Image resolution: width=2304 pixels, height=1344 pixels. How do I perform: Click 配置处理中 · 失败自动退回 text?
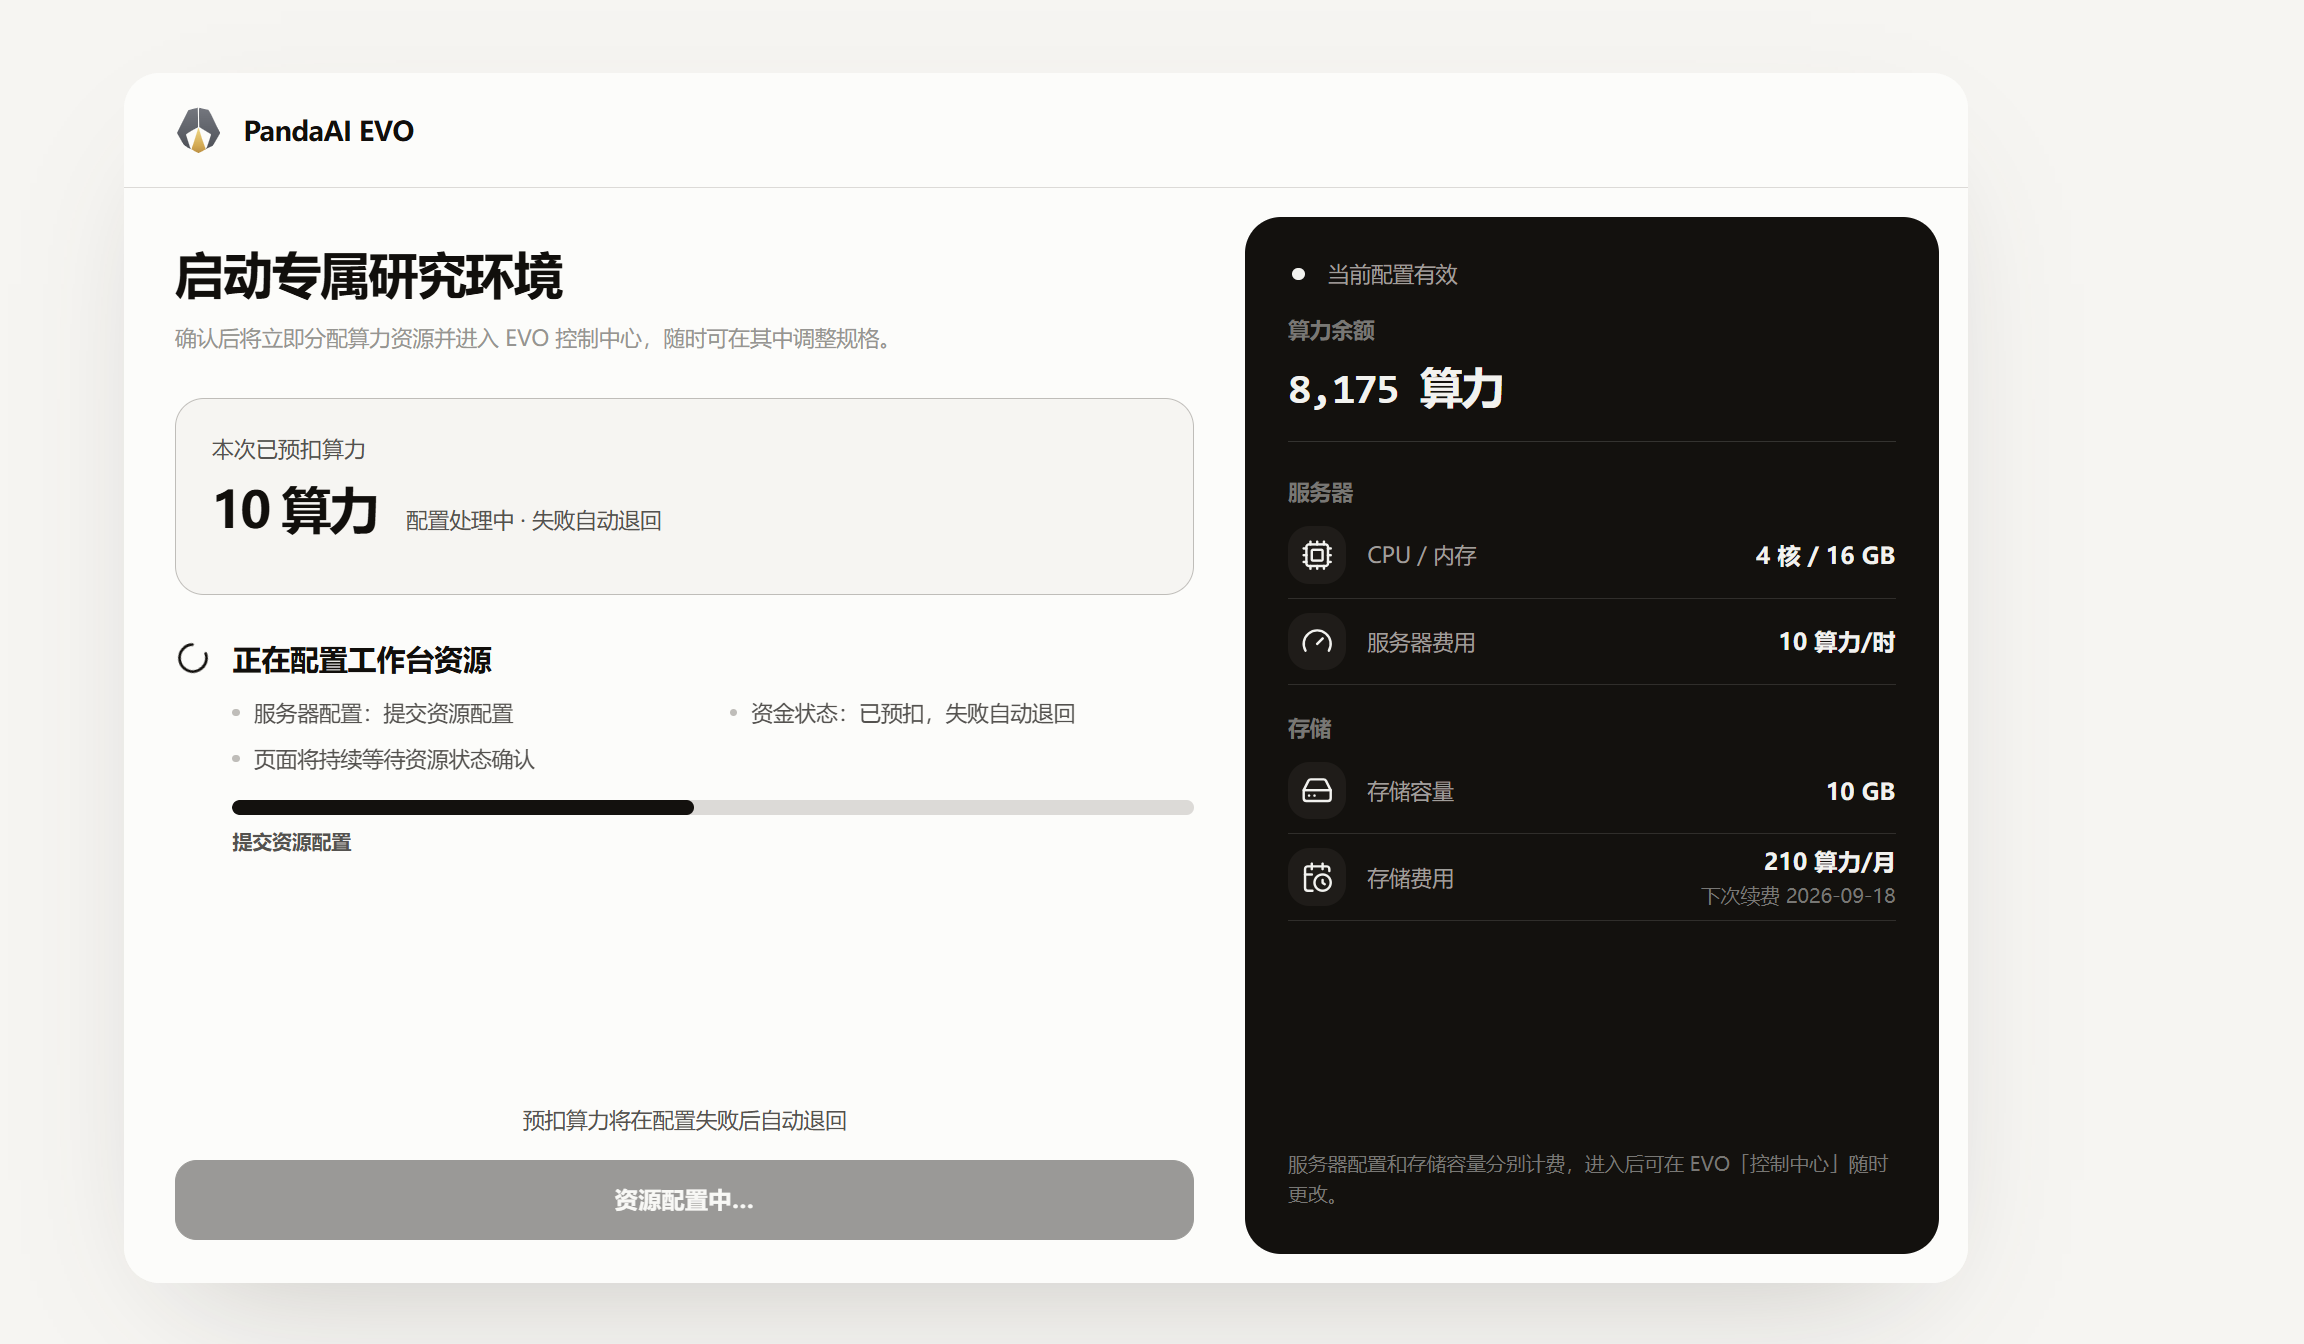pyautogui.click(x=533, y=521)
